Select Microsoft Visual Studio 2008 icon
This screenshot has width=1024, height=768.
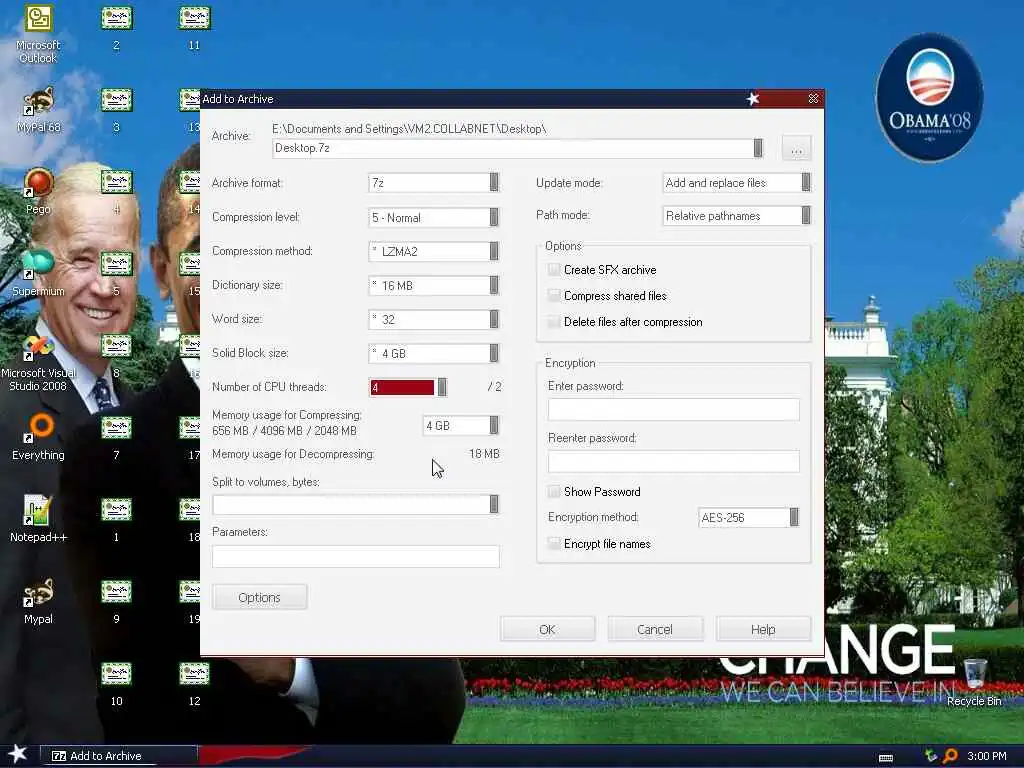[x=38, y=362]
